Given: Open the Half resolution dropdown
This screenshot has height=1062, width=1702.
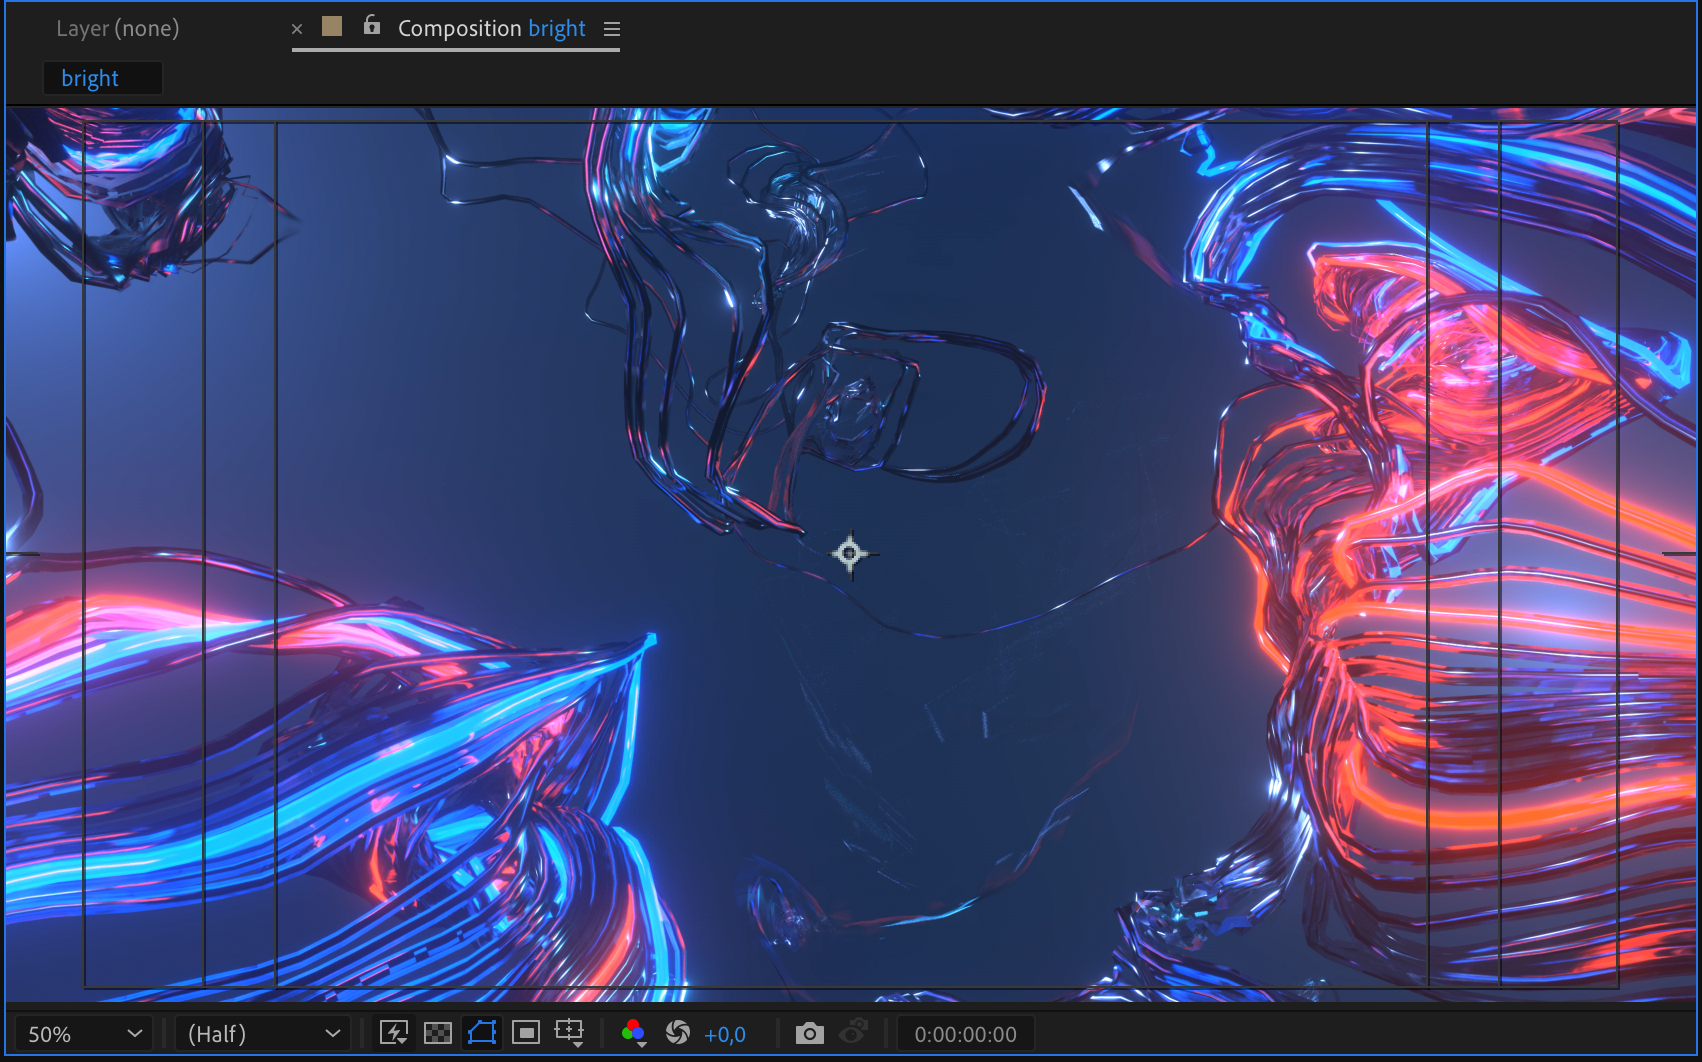Looking at the screenshot, I should [x=263, y=1034].
